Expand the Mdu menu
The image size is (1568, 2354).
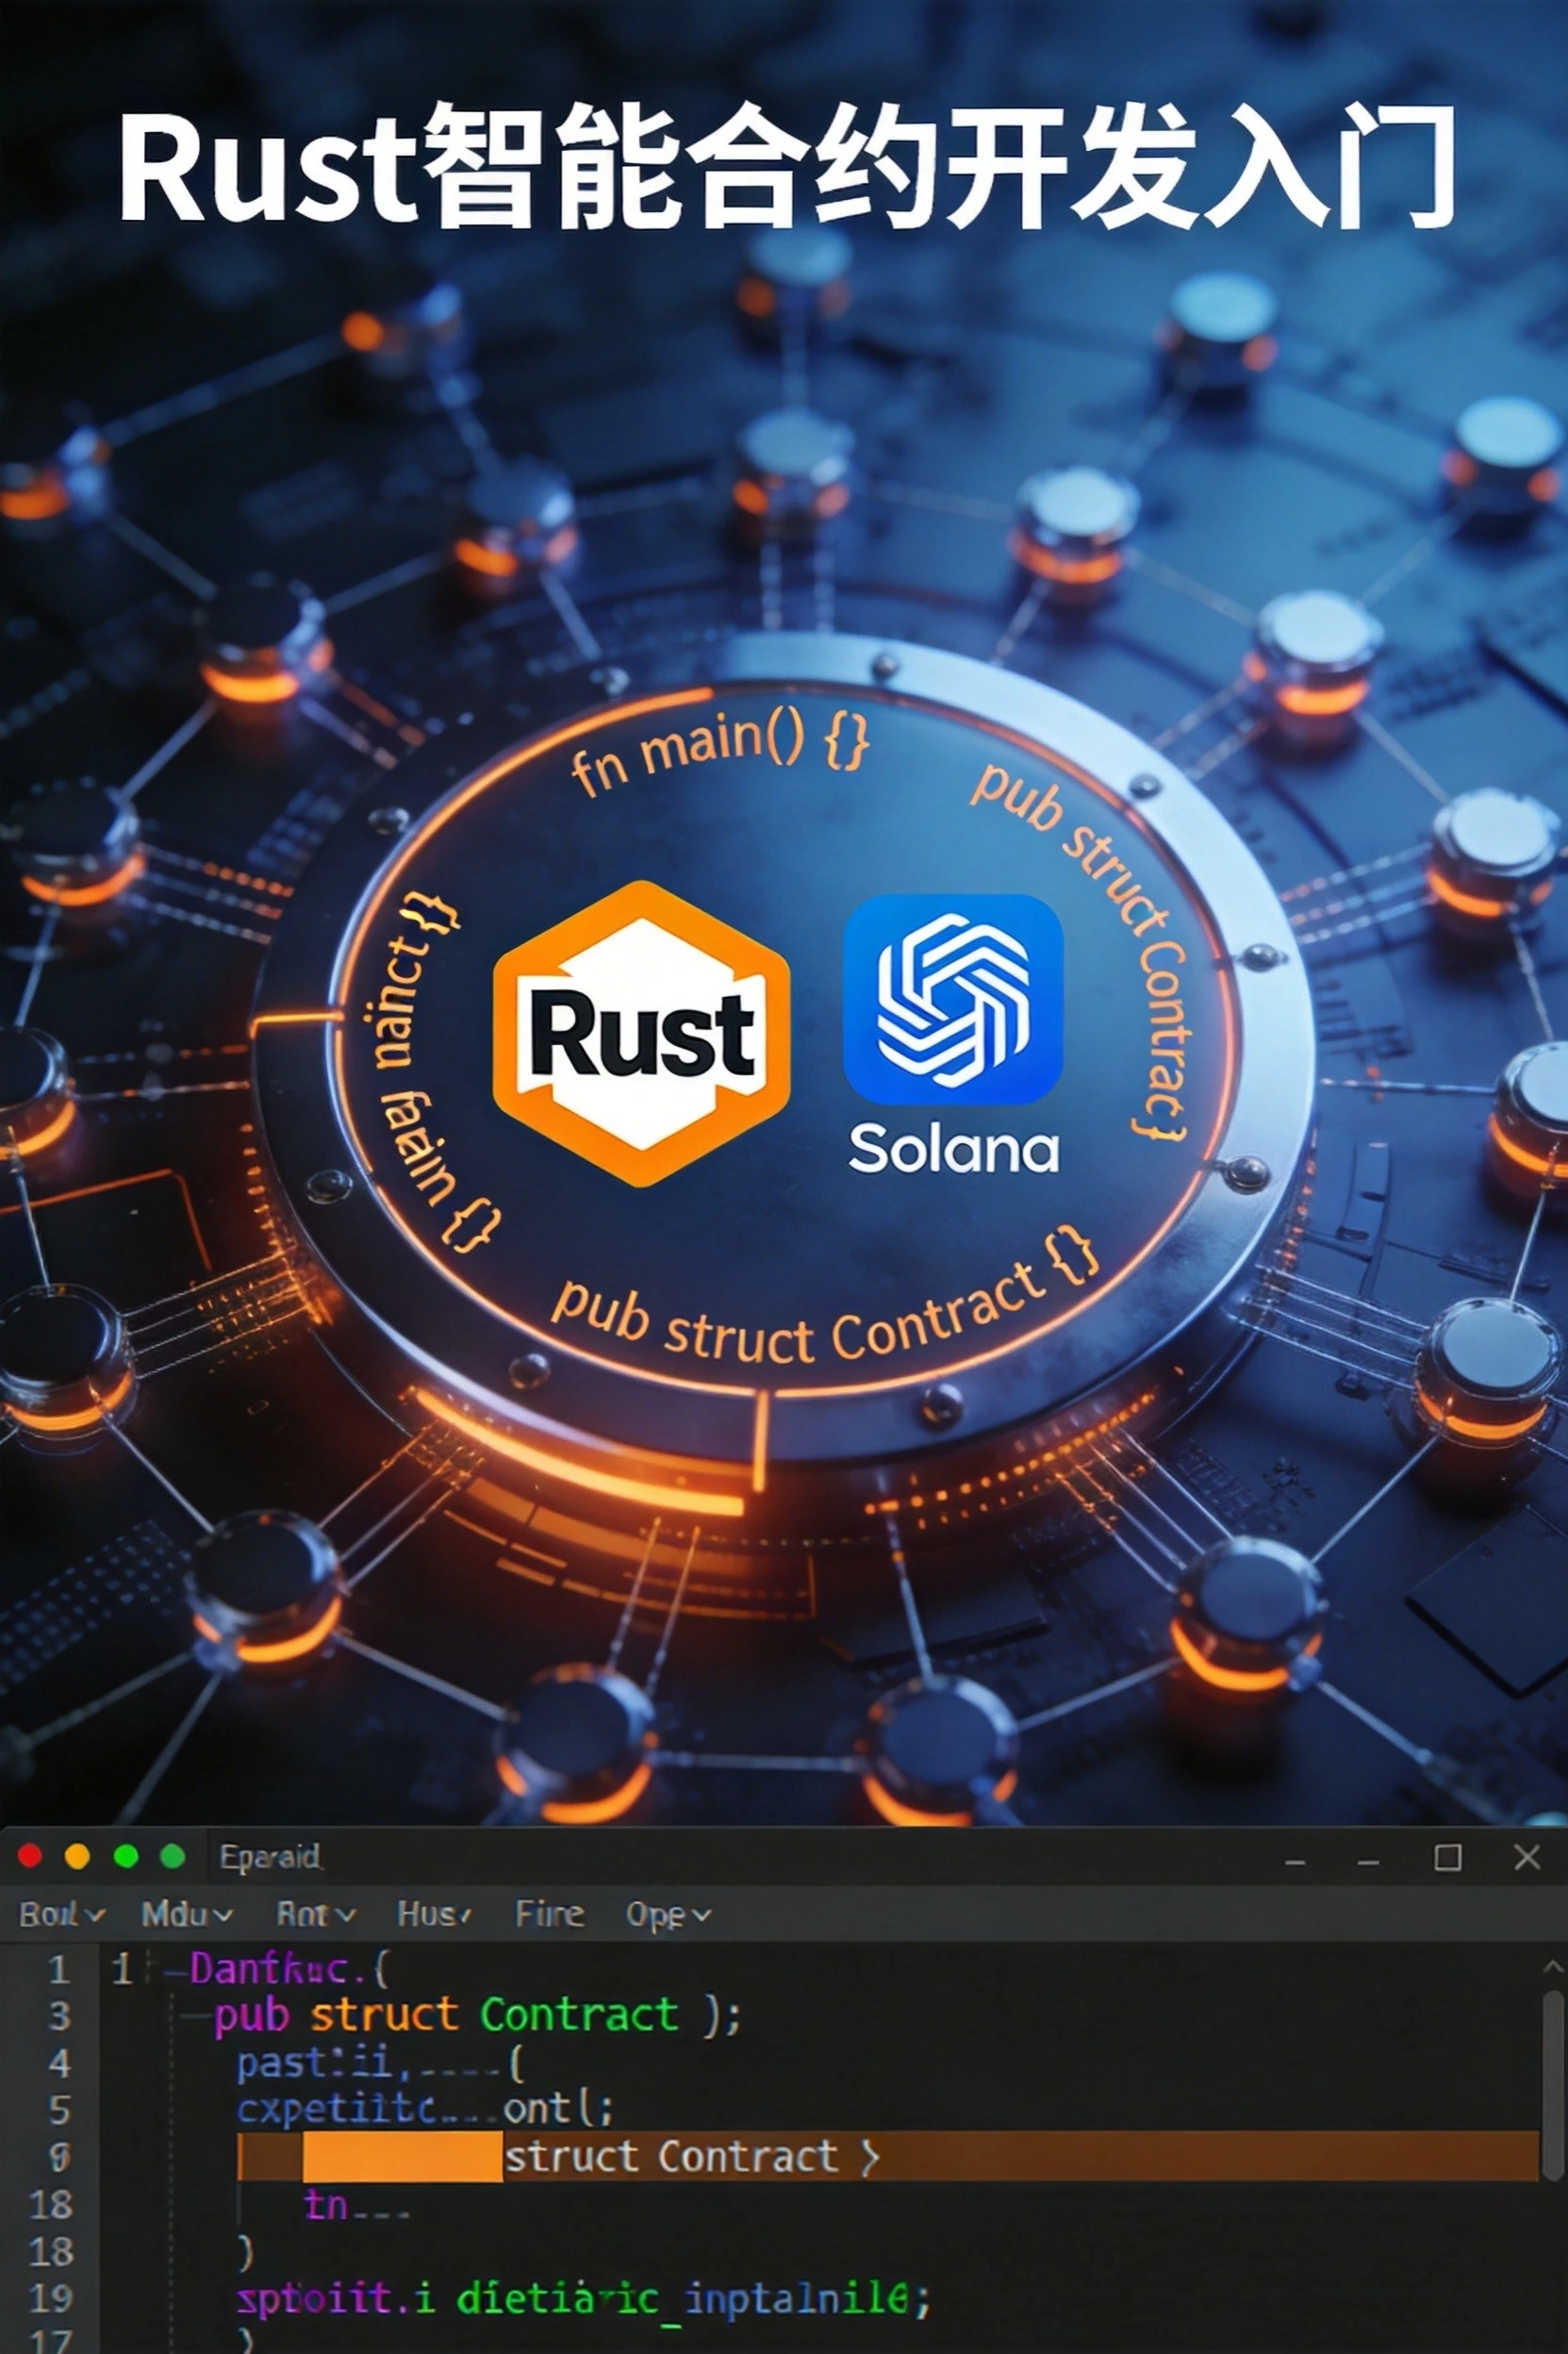pyautogui.click(x=187, y=1914)
